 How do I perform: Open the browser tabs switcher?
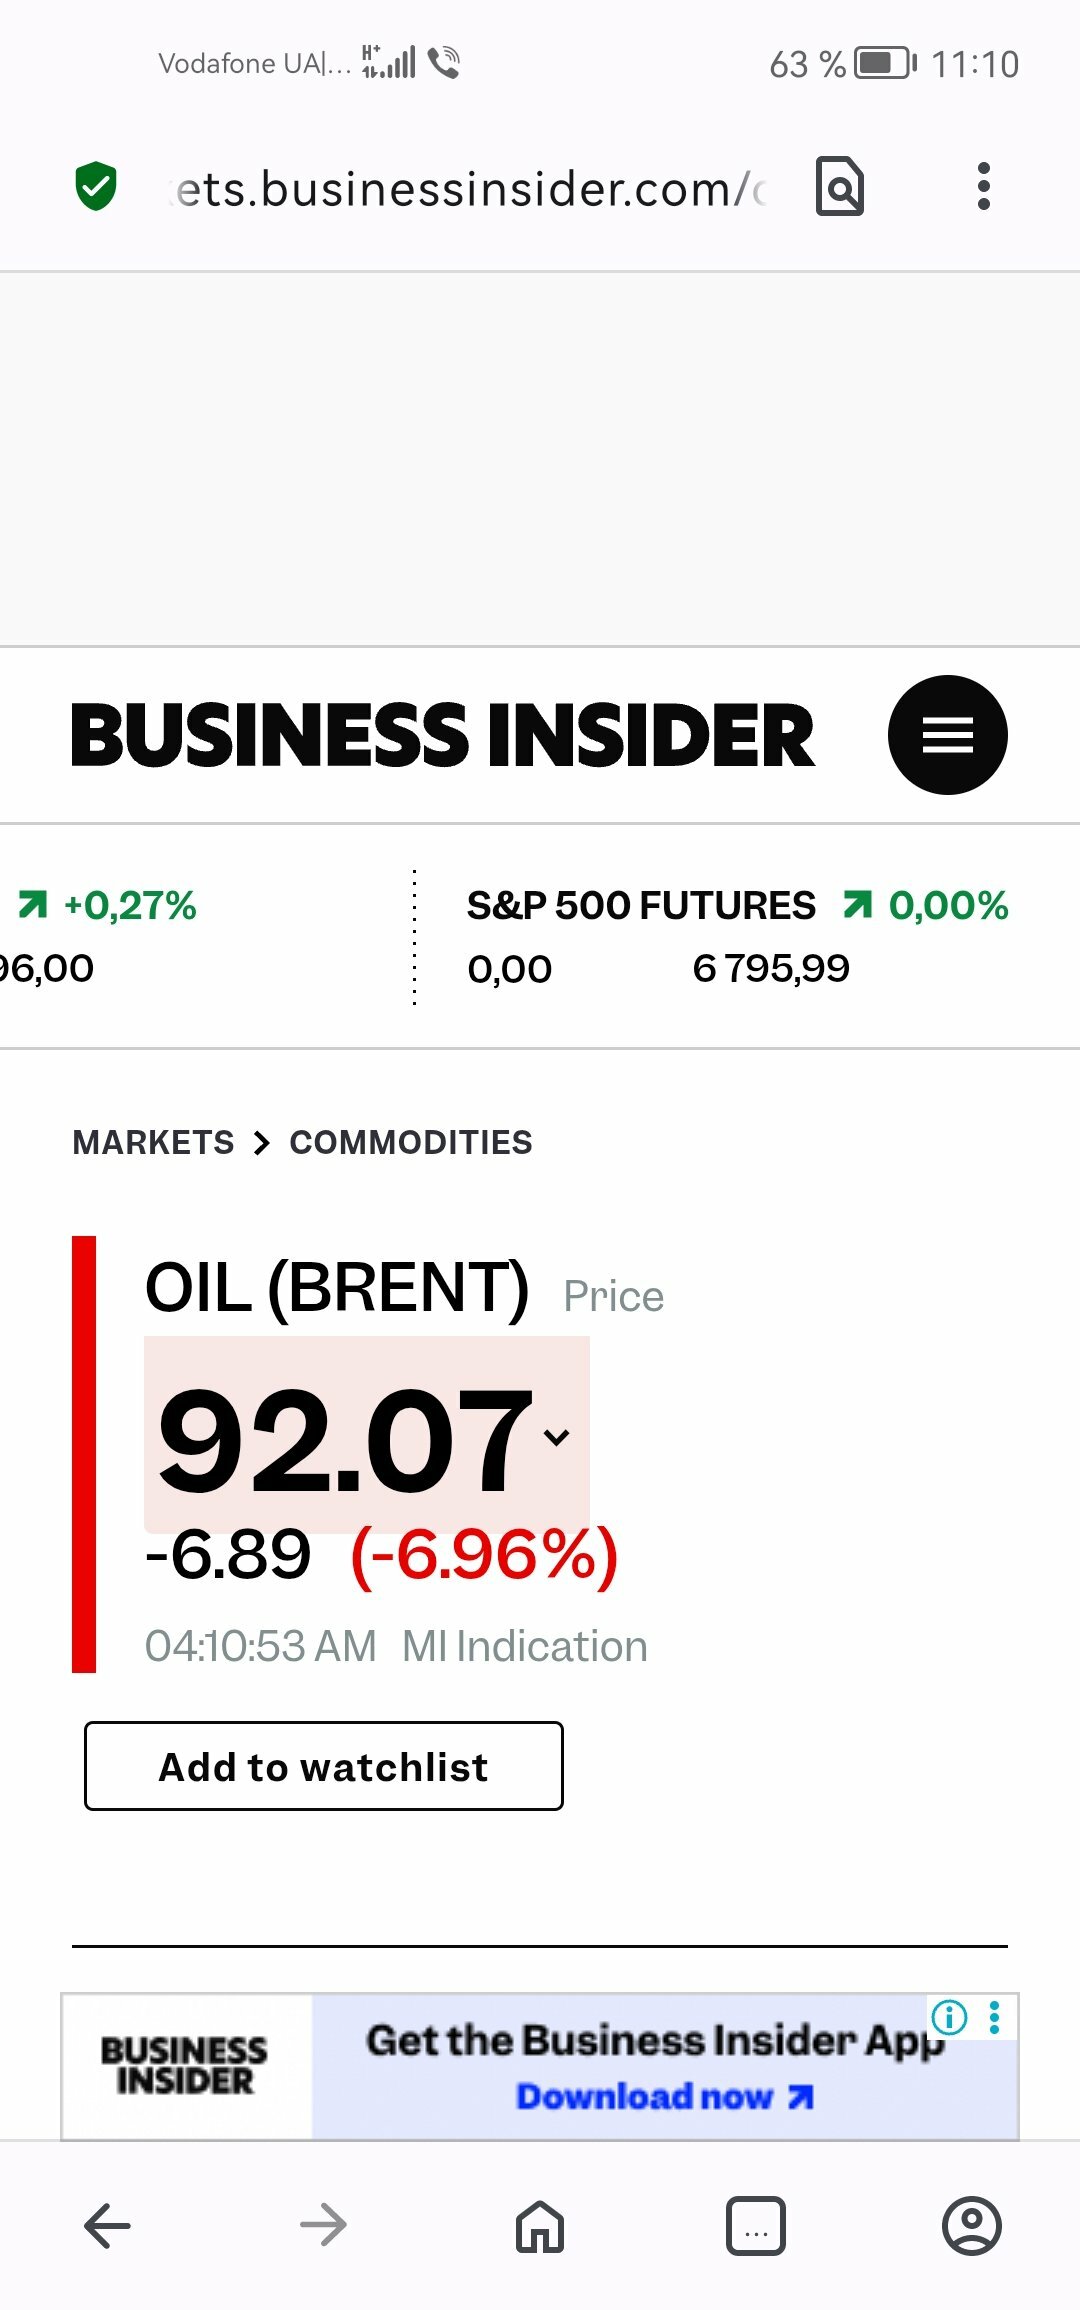[x=755, y=2226]
